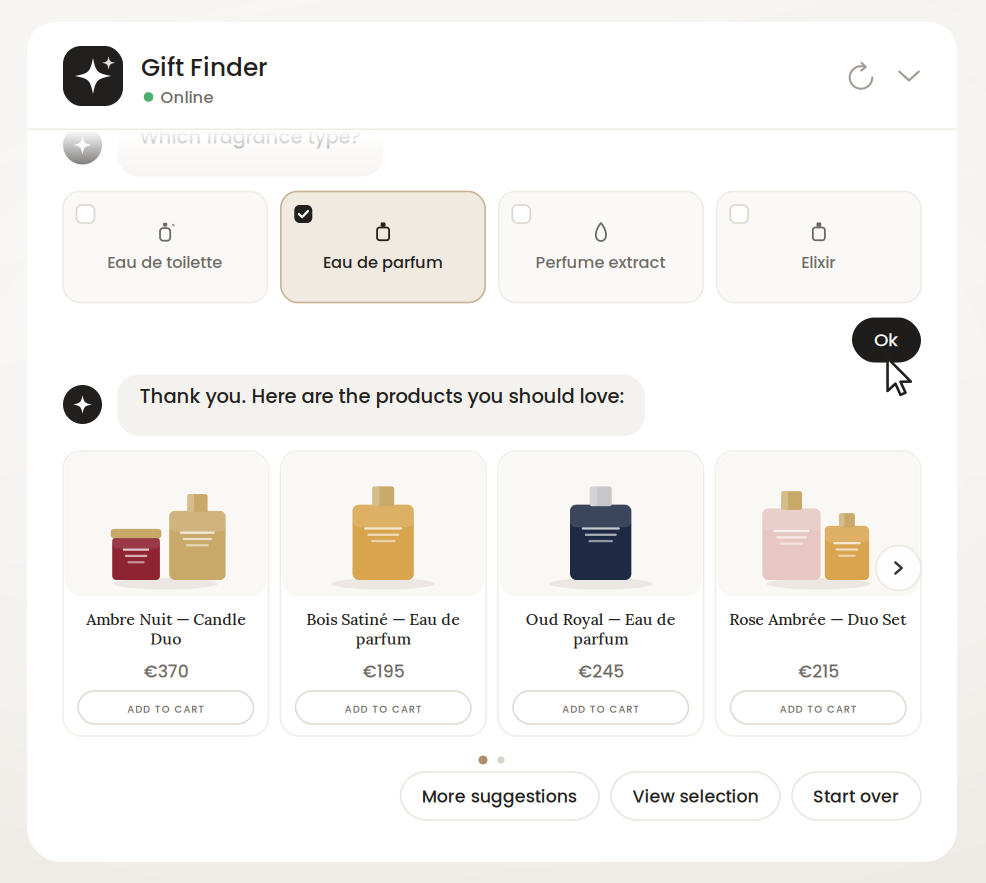Screen dimensions: 986x883
Task: Choose the View selection option
Action: point(695,796)
